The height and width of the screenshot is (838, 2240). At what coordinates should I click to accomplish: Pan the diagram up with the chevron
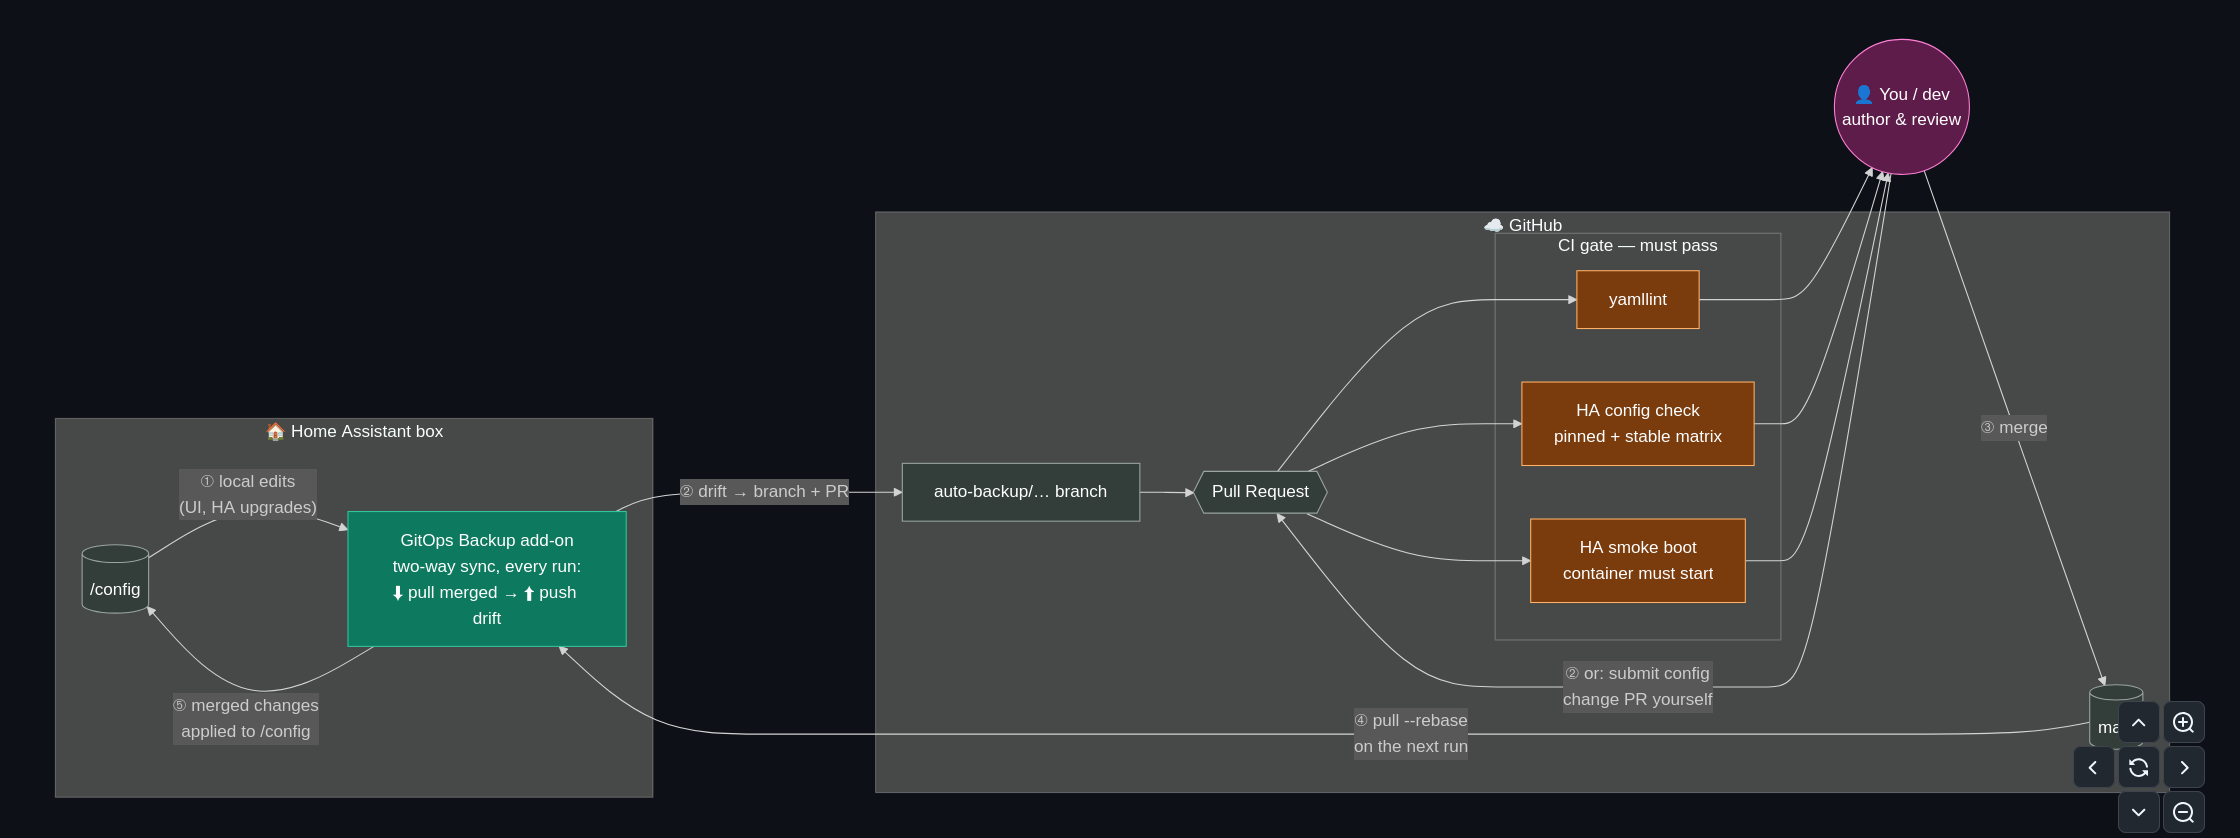point(2138,723)
